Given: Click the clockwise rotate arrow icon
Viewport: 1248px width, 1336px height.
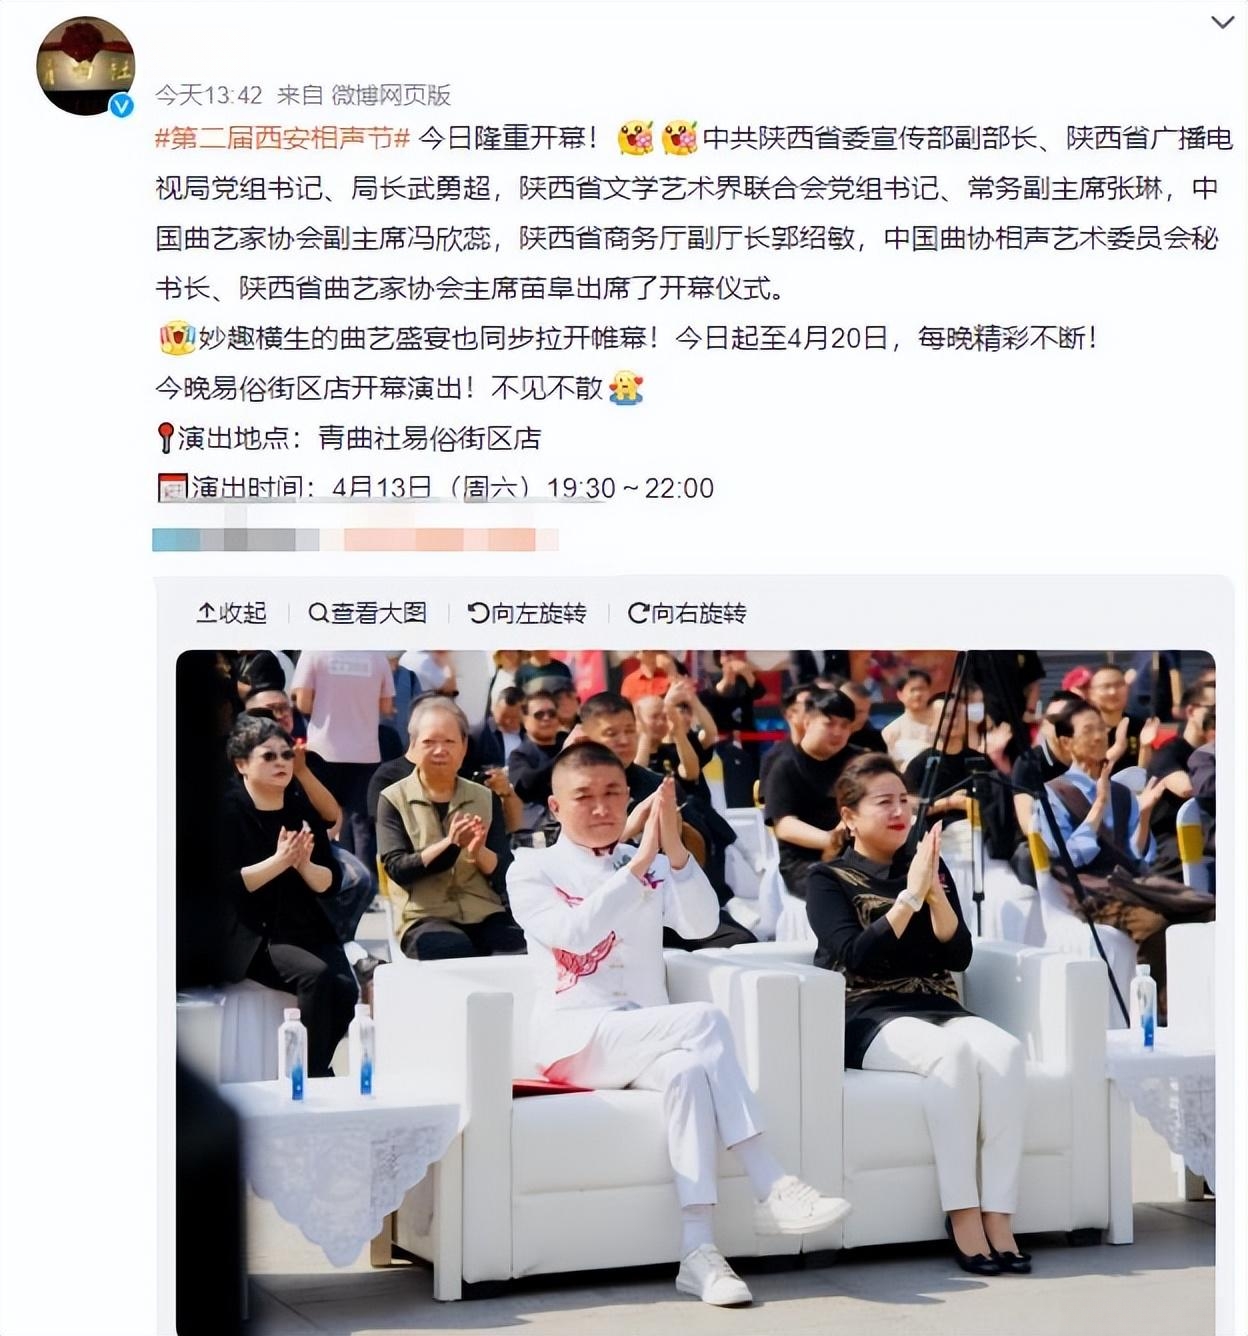Looking at the screenshot, I should [638, 613].
